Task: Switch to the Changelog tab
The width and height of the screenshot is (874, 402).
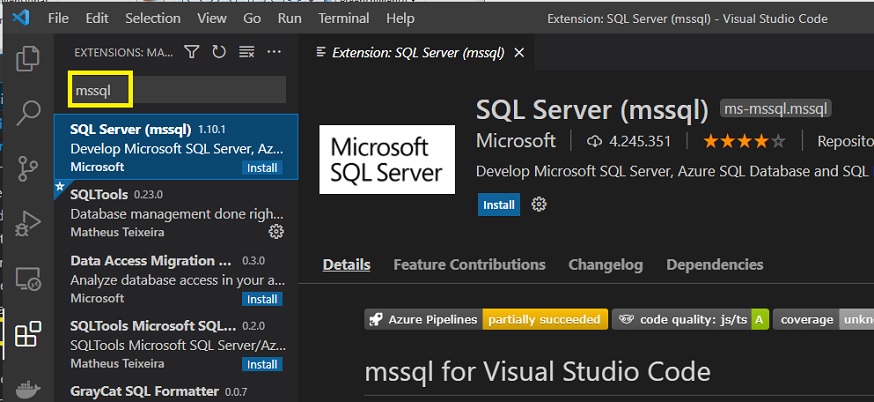Action: tap(605, 264)
